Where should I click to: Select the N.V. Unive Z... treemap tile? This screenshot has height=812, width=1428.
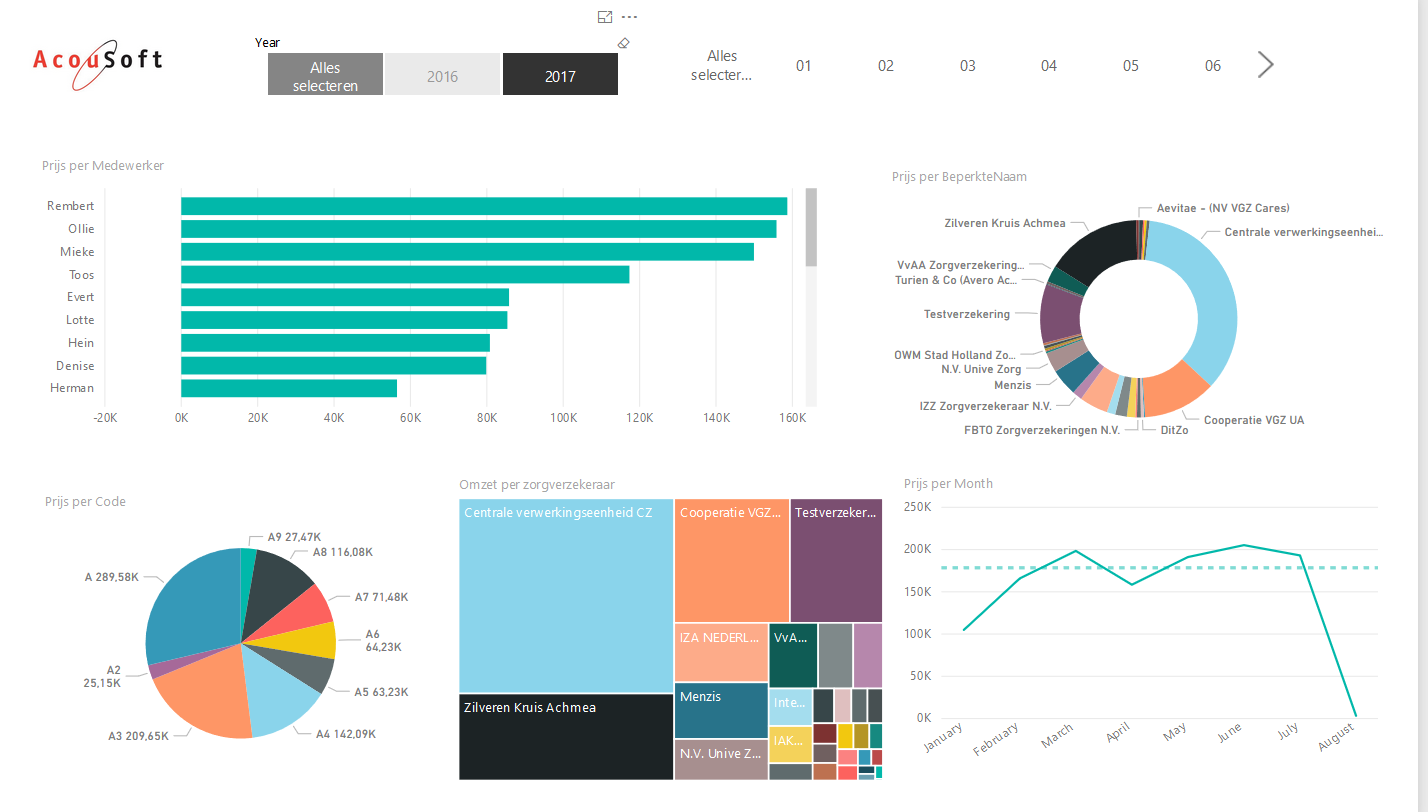pyautogui.click(x=721, y=760)
